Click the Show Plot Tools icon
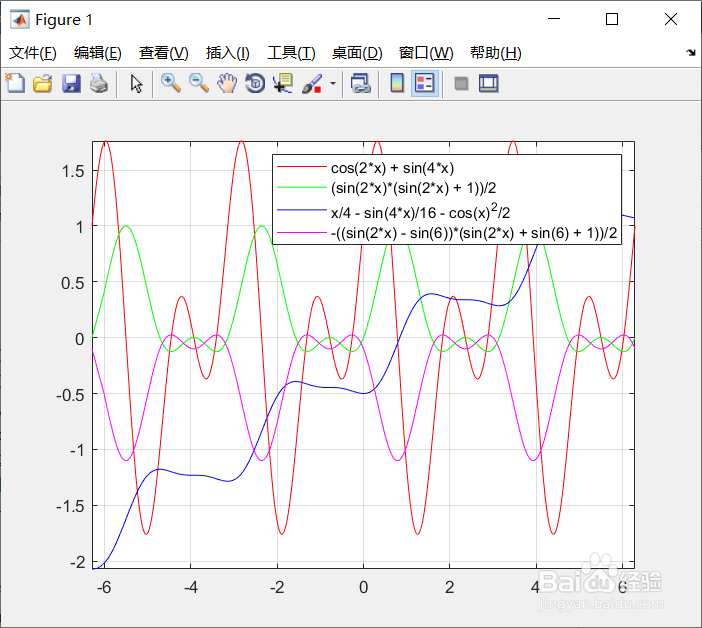 point(488,84)
